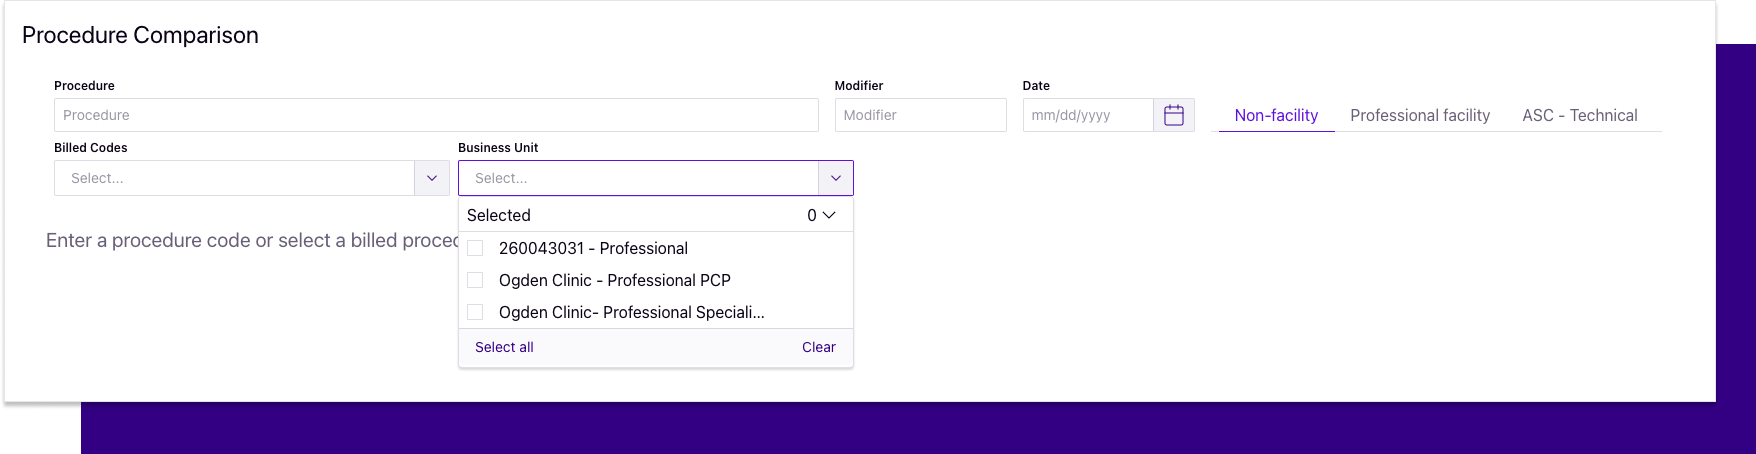Collapse the Business Unit dropdown chevron
The image size is (1756, 454).
(836, 178)
